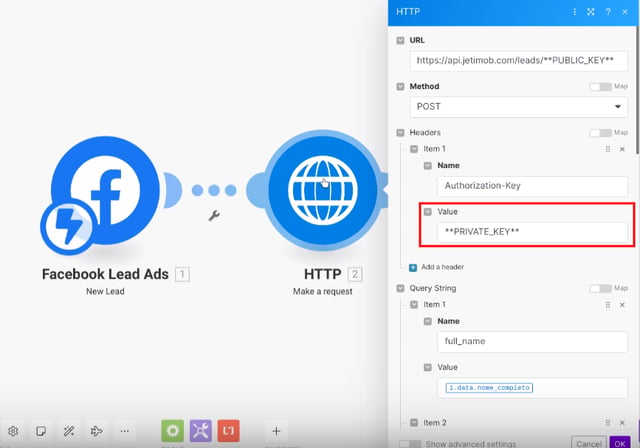Screen dimensions: 640x448
Task: Click the Facebook instant trigger lightning badge
Action: (69, 226)
